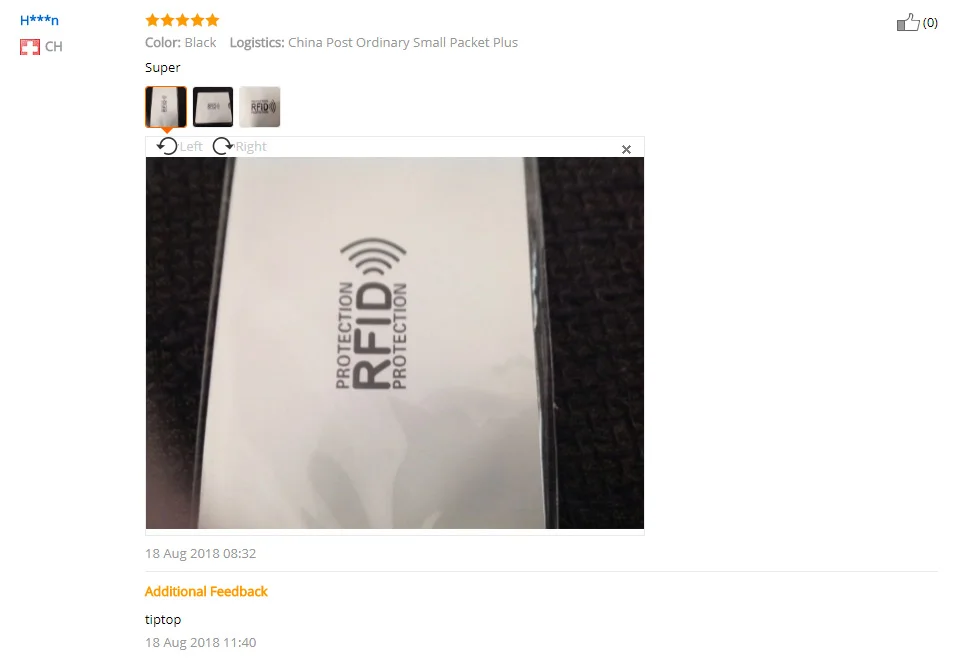Click the rotate left arrow icon

pos(167,146)
